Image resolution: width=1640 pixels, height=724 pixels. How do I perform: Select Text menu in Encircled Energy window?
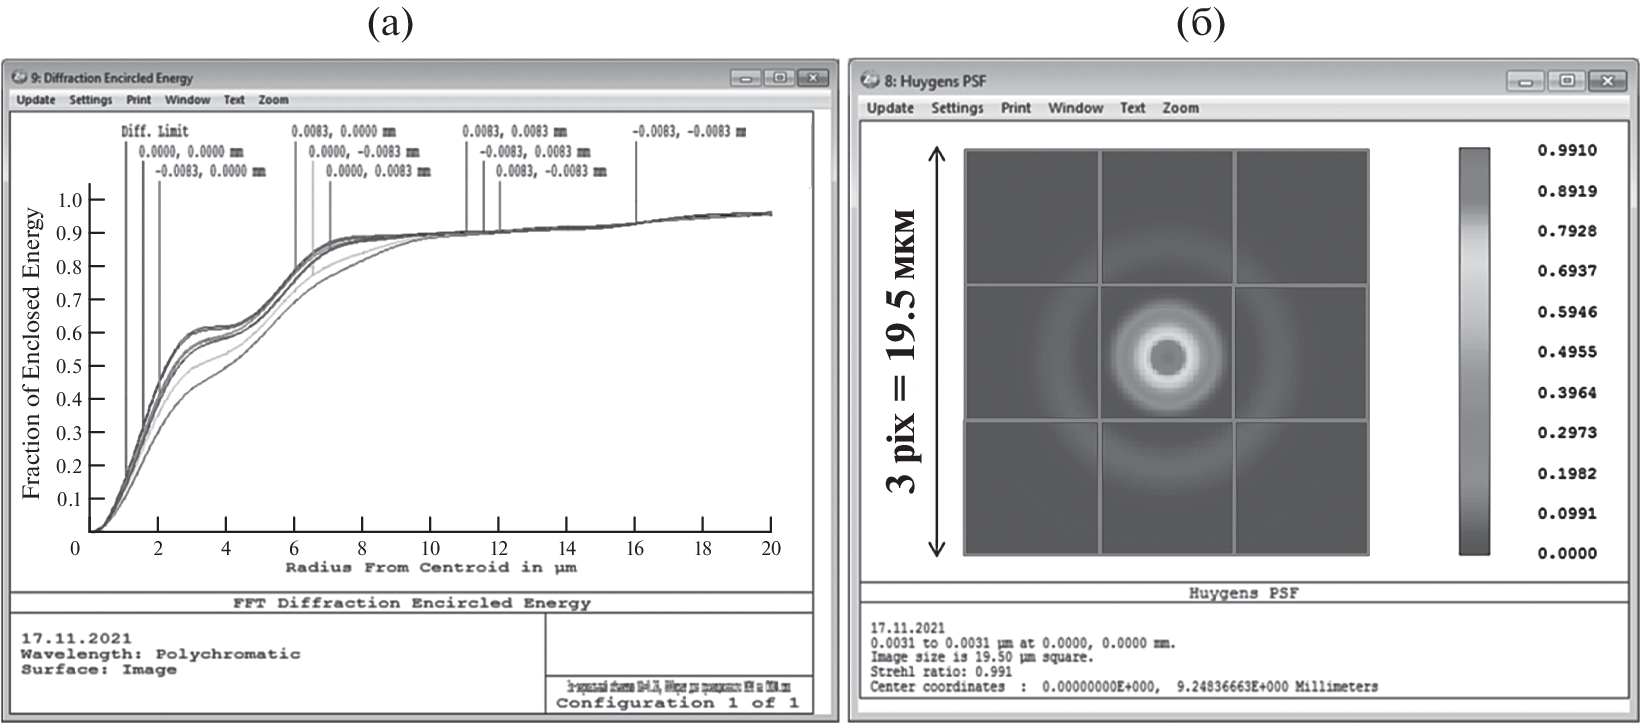[234, 100]
